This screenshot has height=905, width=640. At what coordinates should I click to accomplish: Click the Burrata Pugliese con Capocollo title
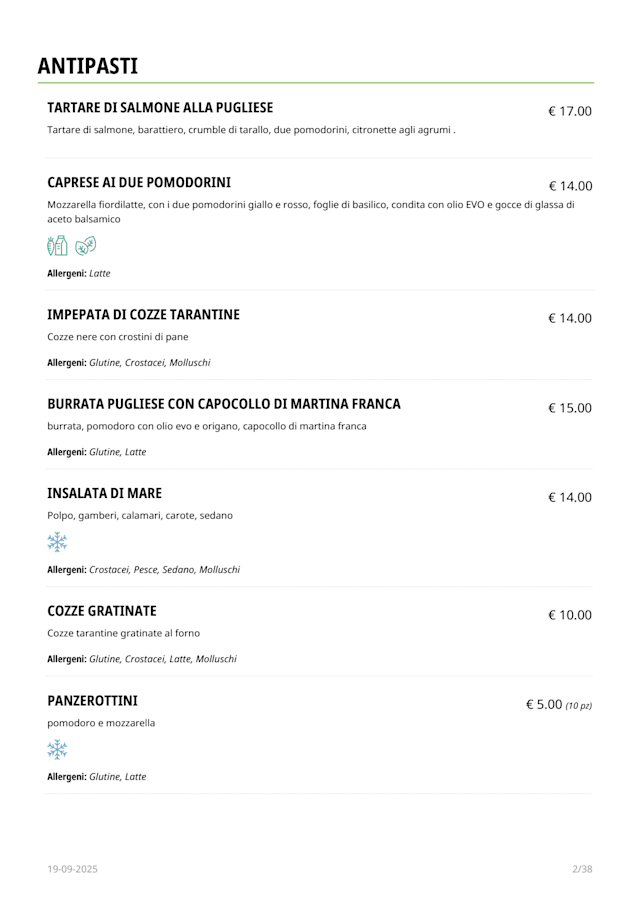224,404
